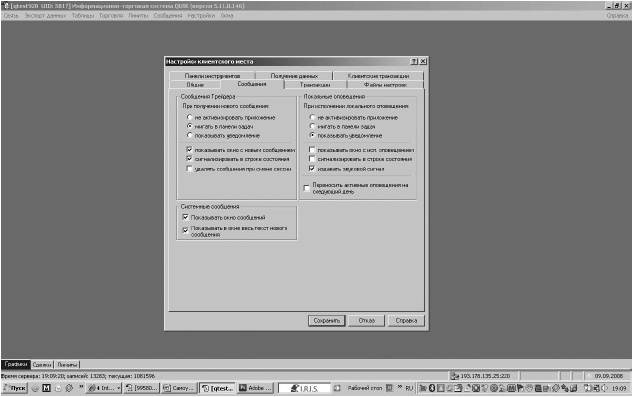The height and width of the screenshot is (397, 633).
Task: Enable 'Переносить активные оповещения на следующий день'
Action: point(307,188)
